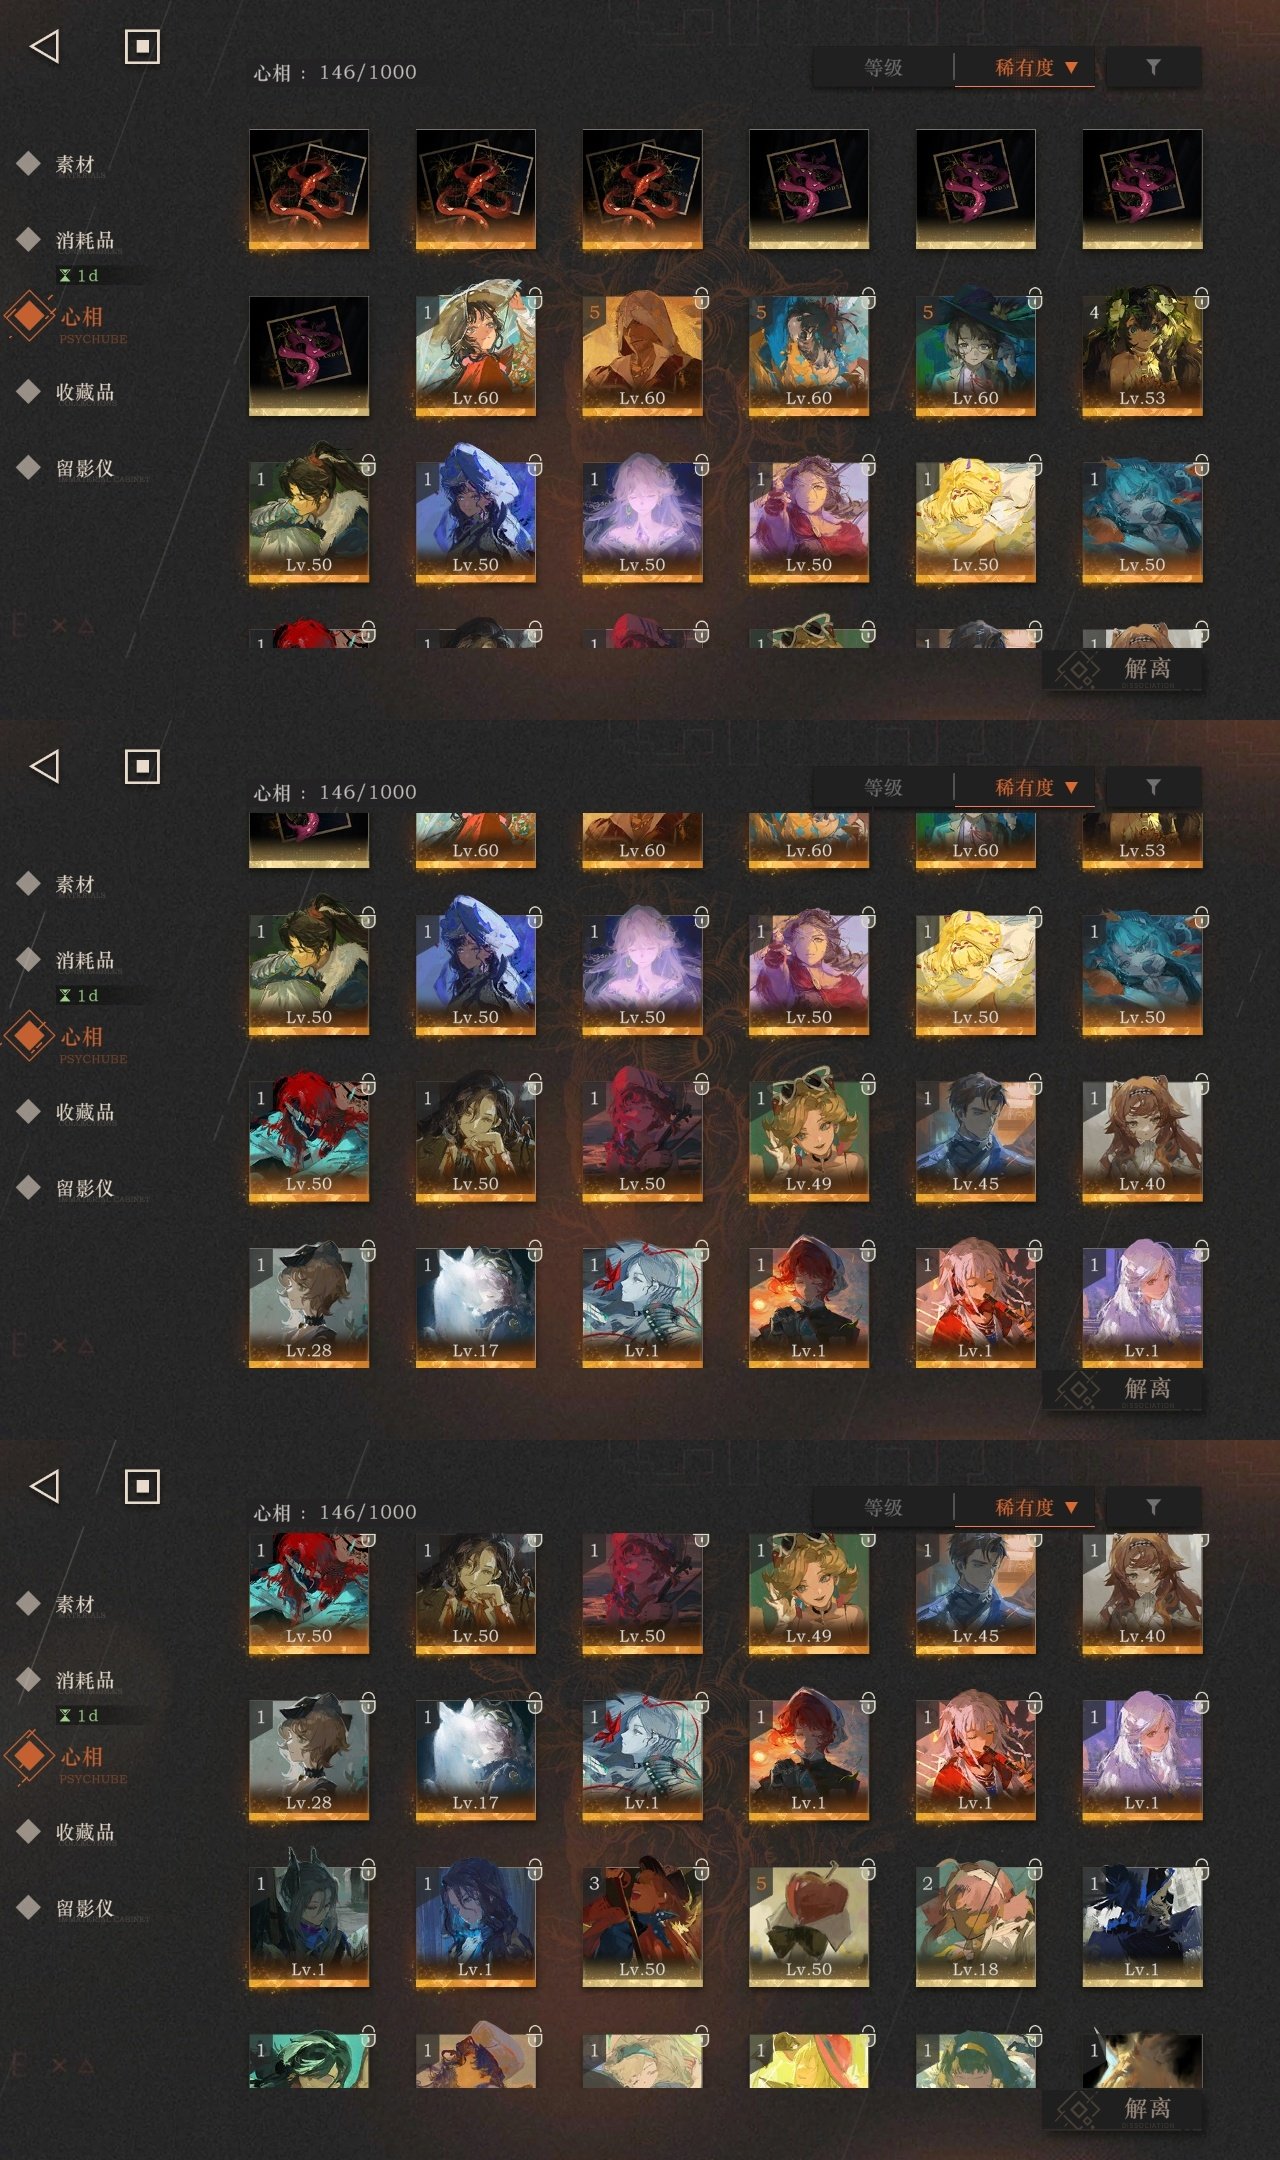
Task: Tap the back arrow in the bottom screen
Action: (45, 1486)
